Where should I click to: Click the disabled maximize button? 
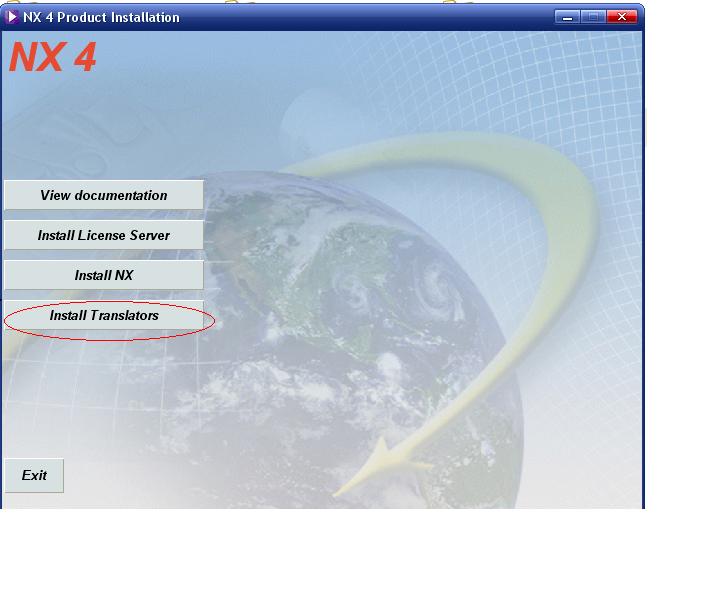point(594,17)
